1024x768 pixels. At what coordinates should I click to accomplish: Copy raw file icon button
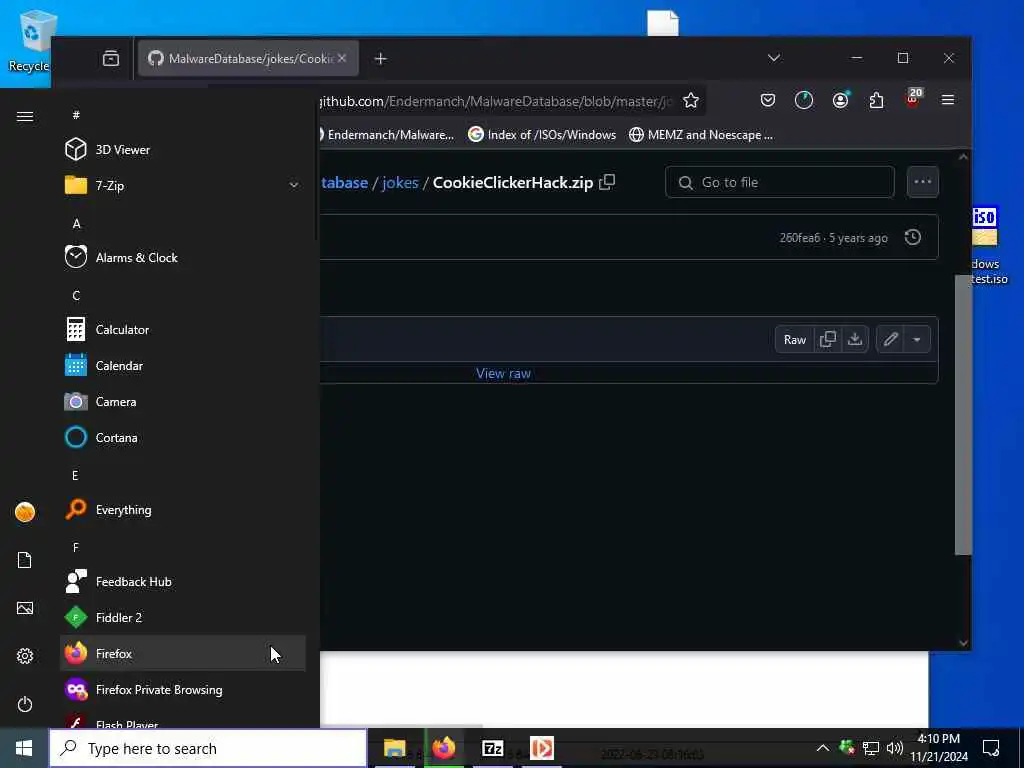tap(827, 340)
